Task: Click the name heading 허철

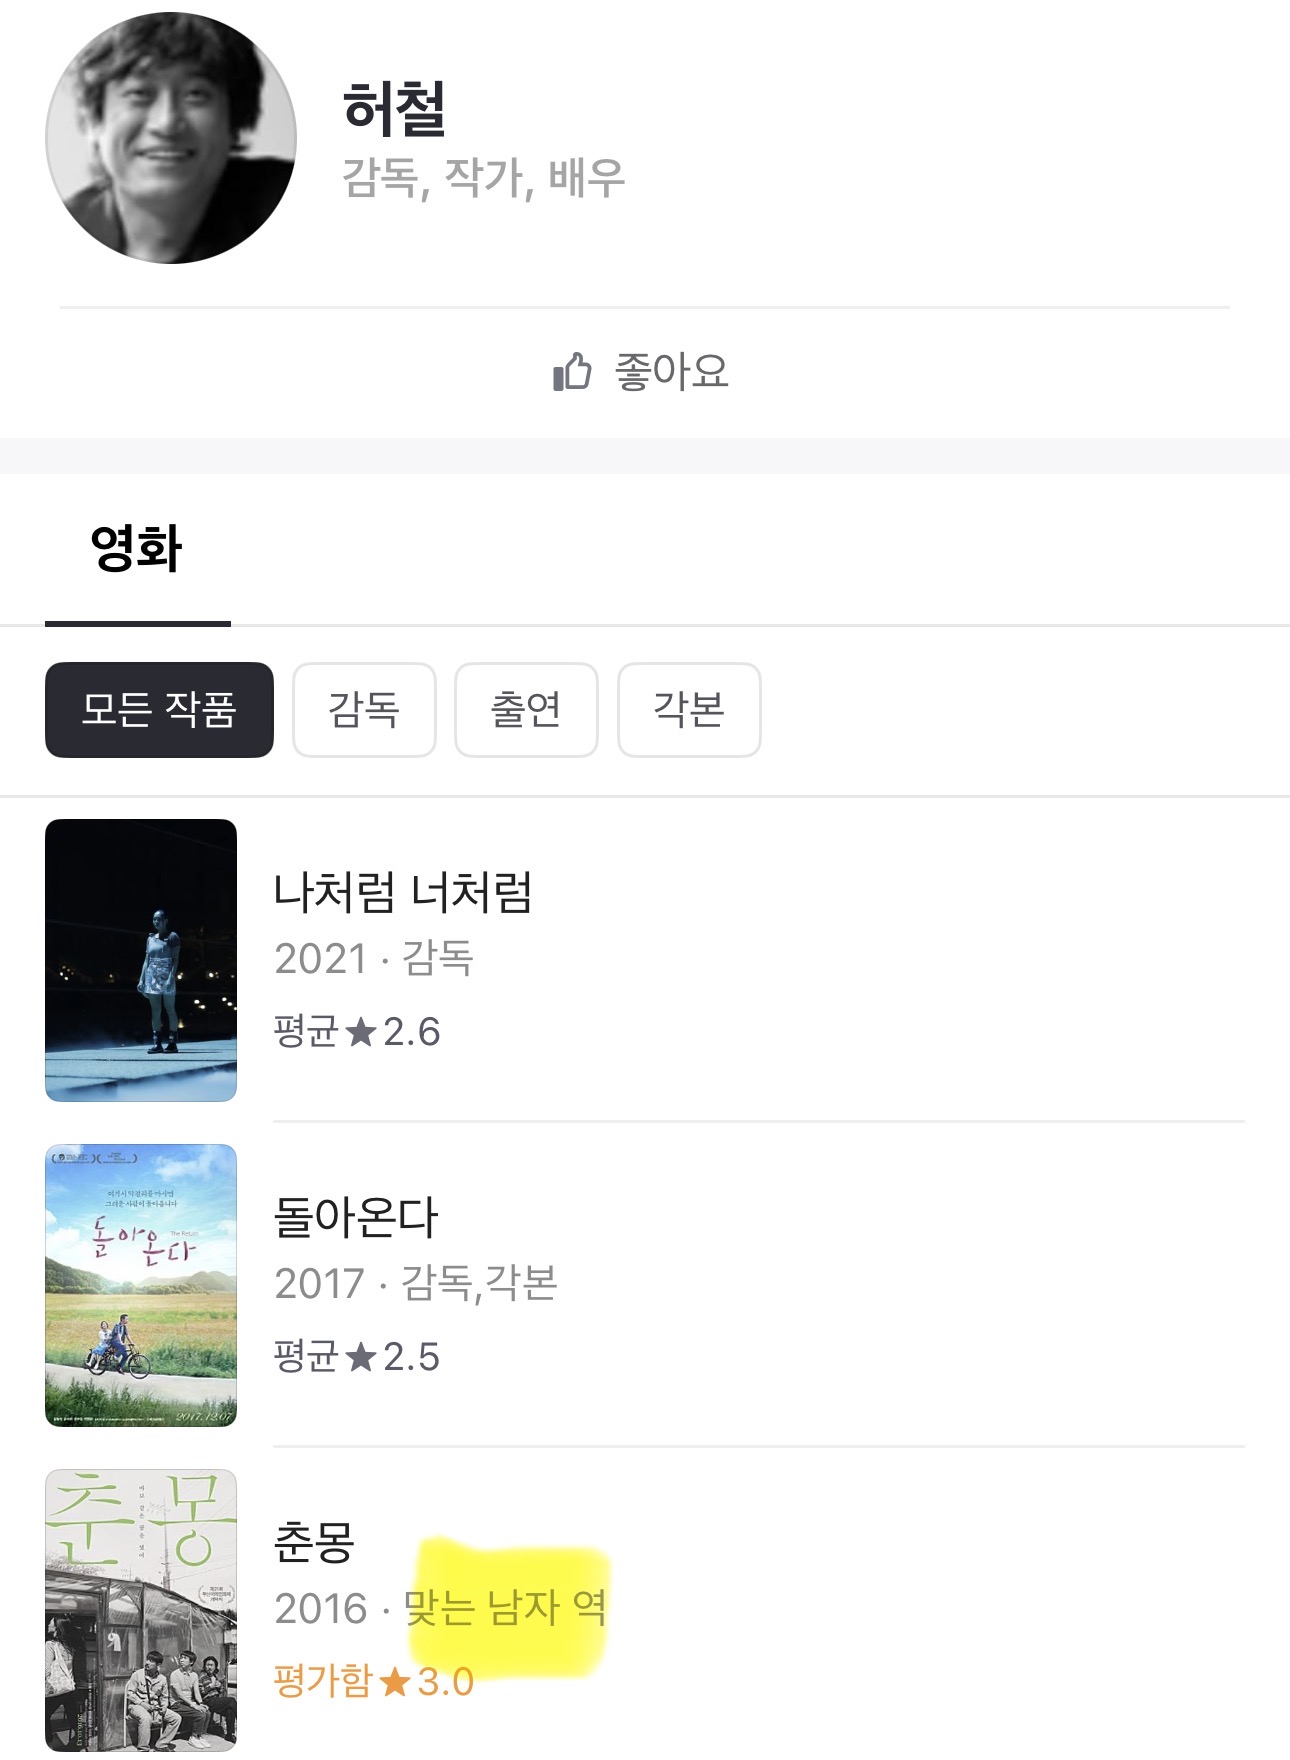Action: click(394, 108)
